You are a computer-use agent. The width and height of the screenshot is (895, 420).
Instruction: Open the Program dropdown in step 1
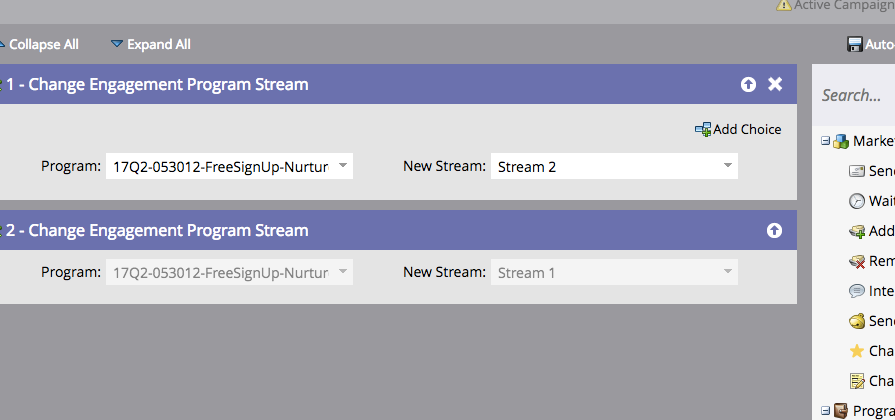coord(229,166)
